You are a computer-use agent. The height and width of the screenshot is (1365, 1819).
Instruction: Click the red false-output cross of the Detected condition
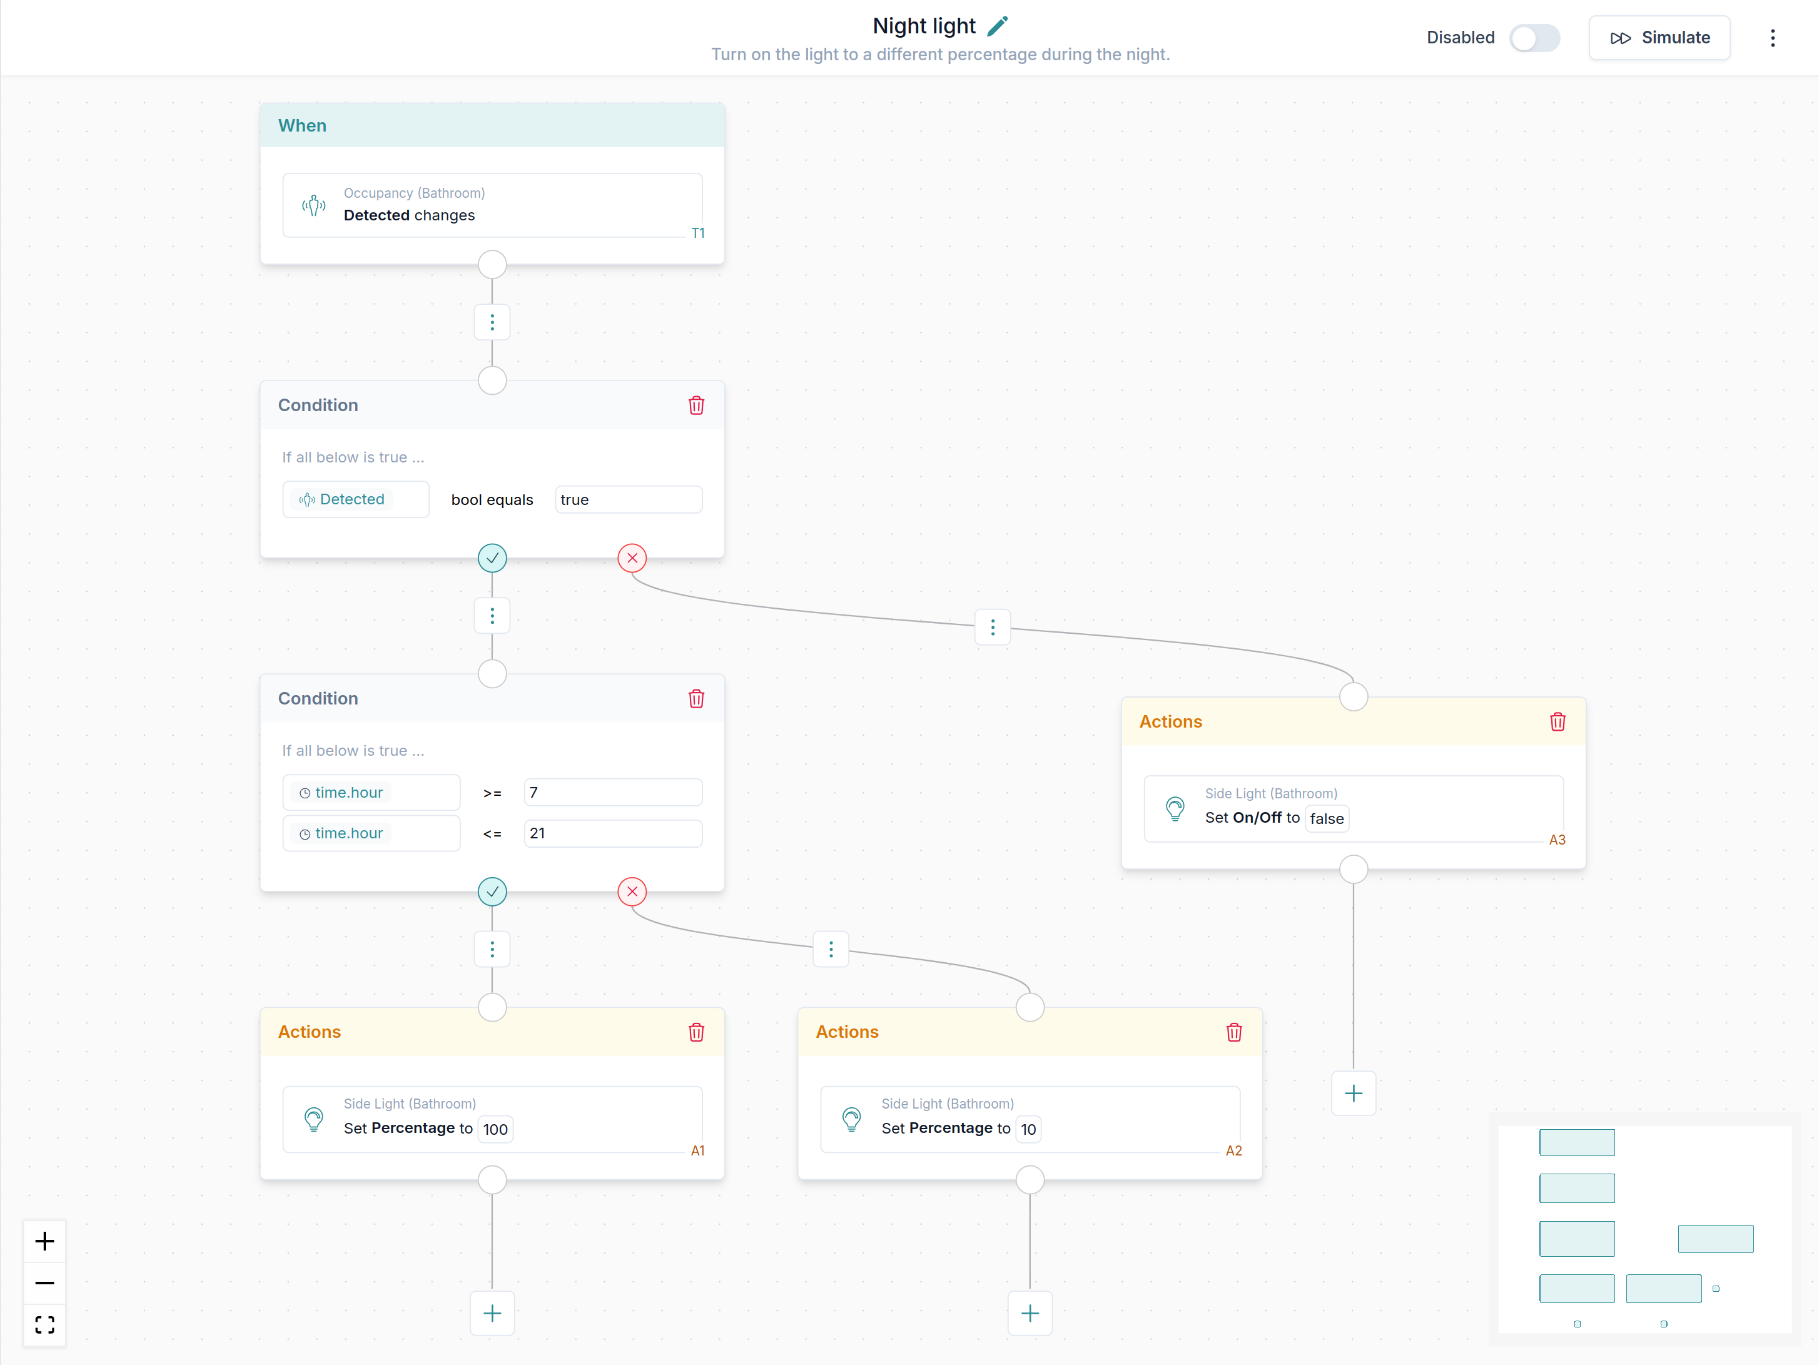632,558
